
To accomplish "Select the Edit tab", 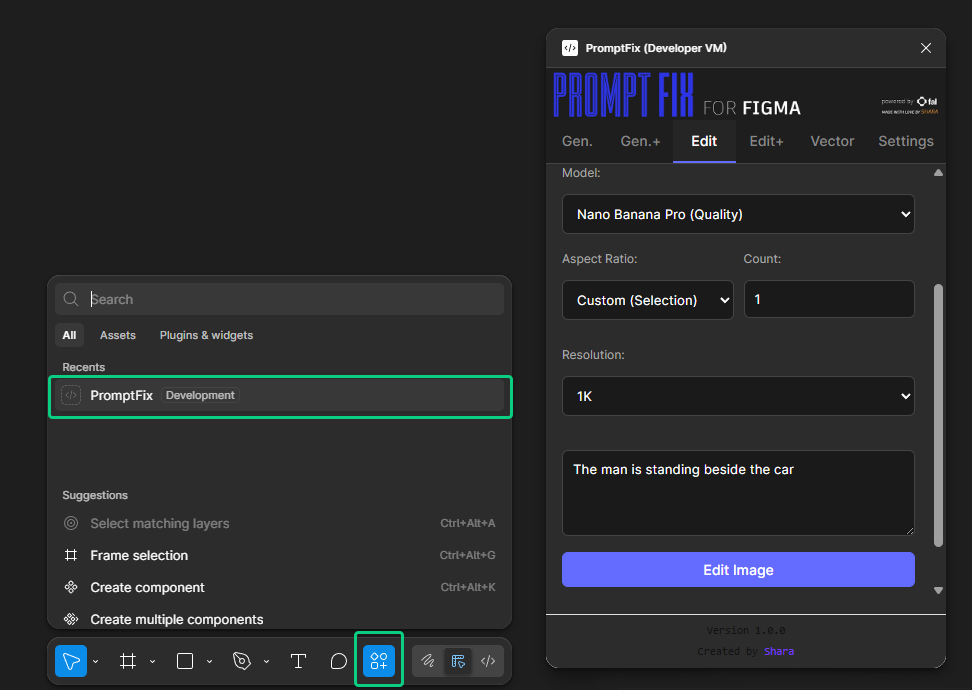I will [704, 141].
